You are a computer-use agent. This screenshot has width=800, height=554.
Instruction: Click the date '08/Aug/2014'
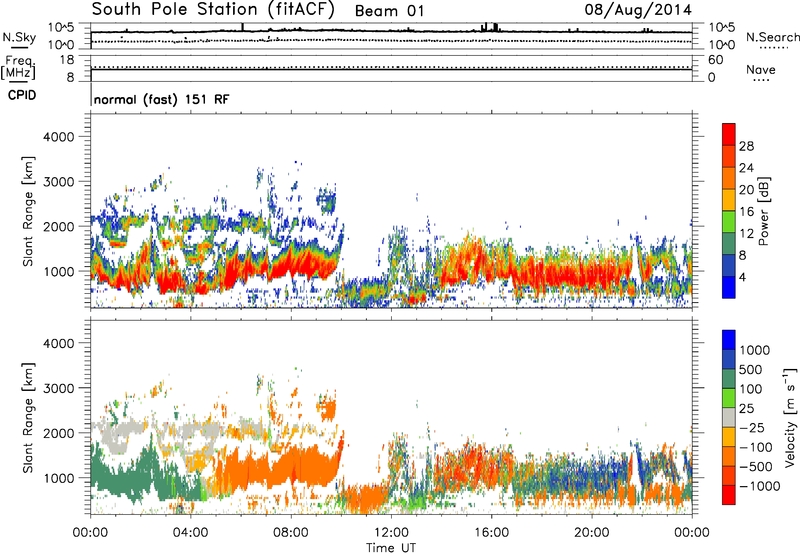tap(638, 10)
